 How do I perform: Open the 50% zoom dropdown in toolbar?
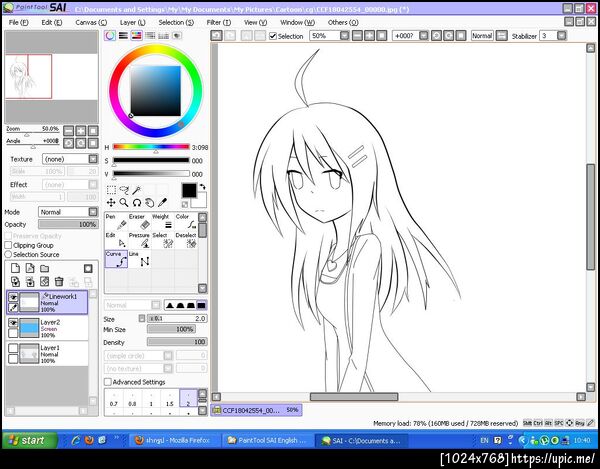(x=345, y=36)
